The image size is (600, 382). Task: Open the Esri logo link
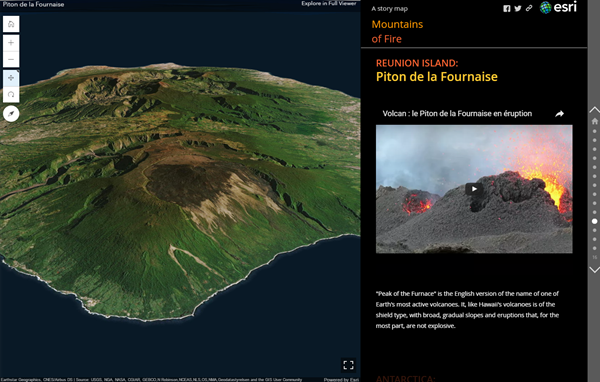[x=558, y=7]
